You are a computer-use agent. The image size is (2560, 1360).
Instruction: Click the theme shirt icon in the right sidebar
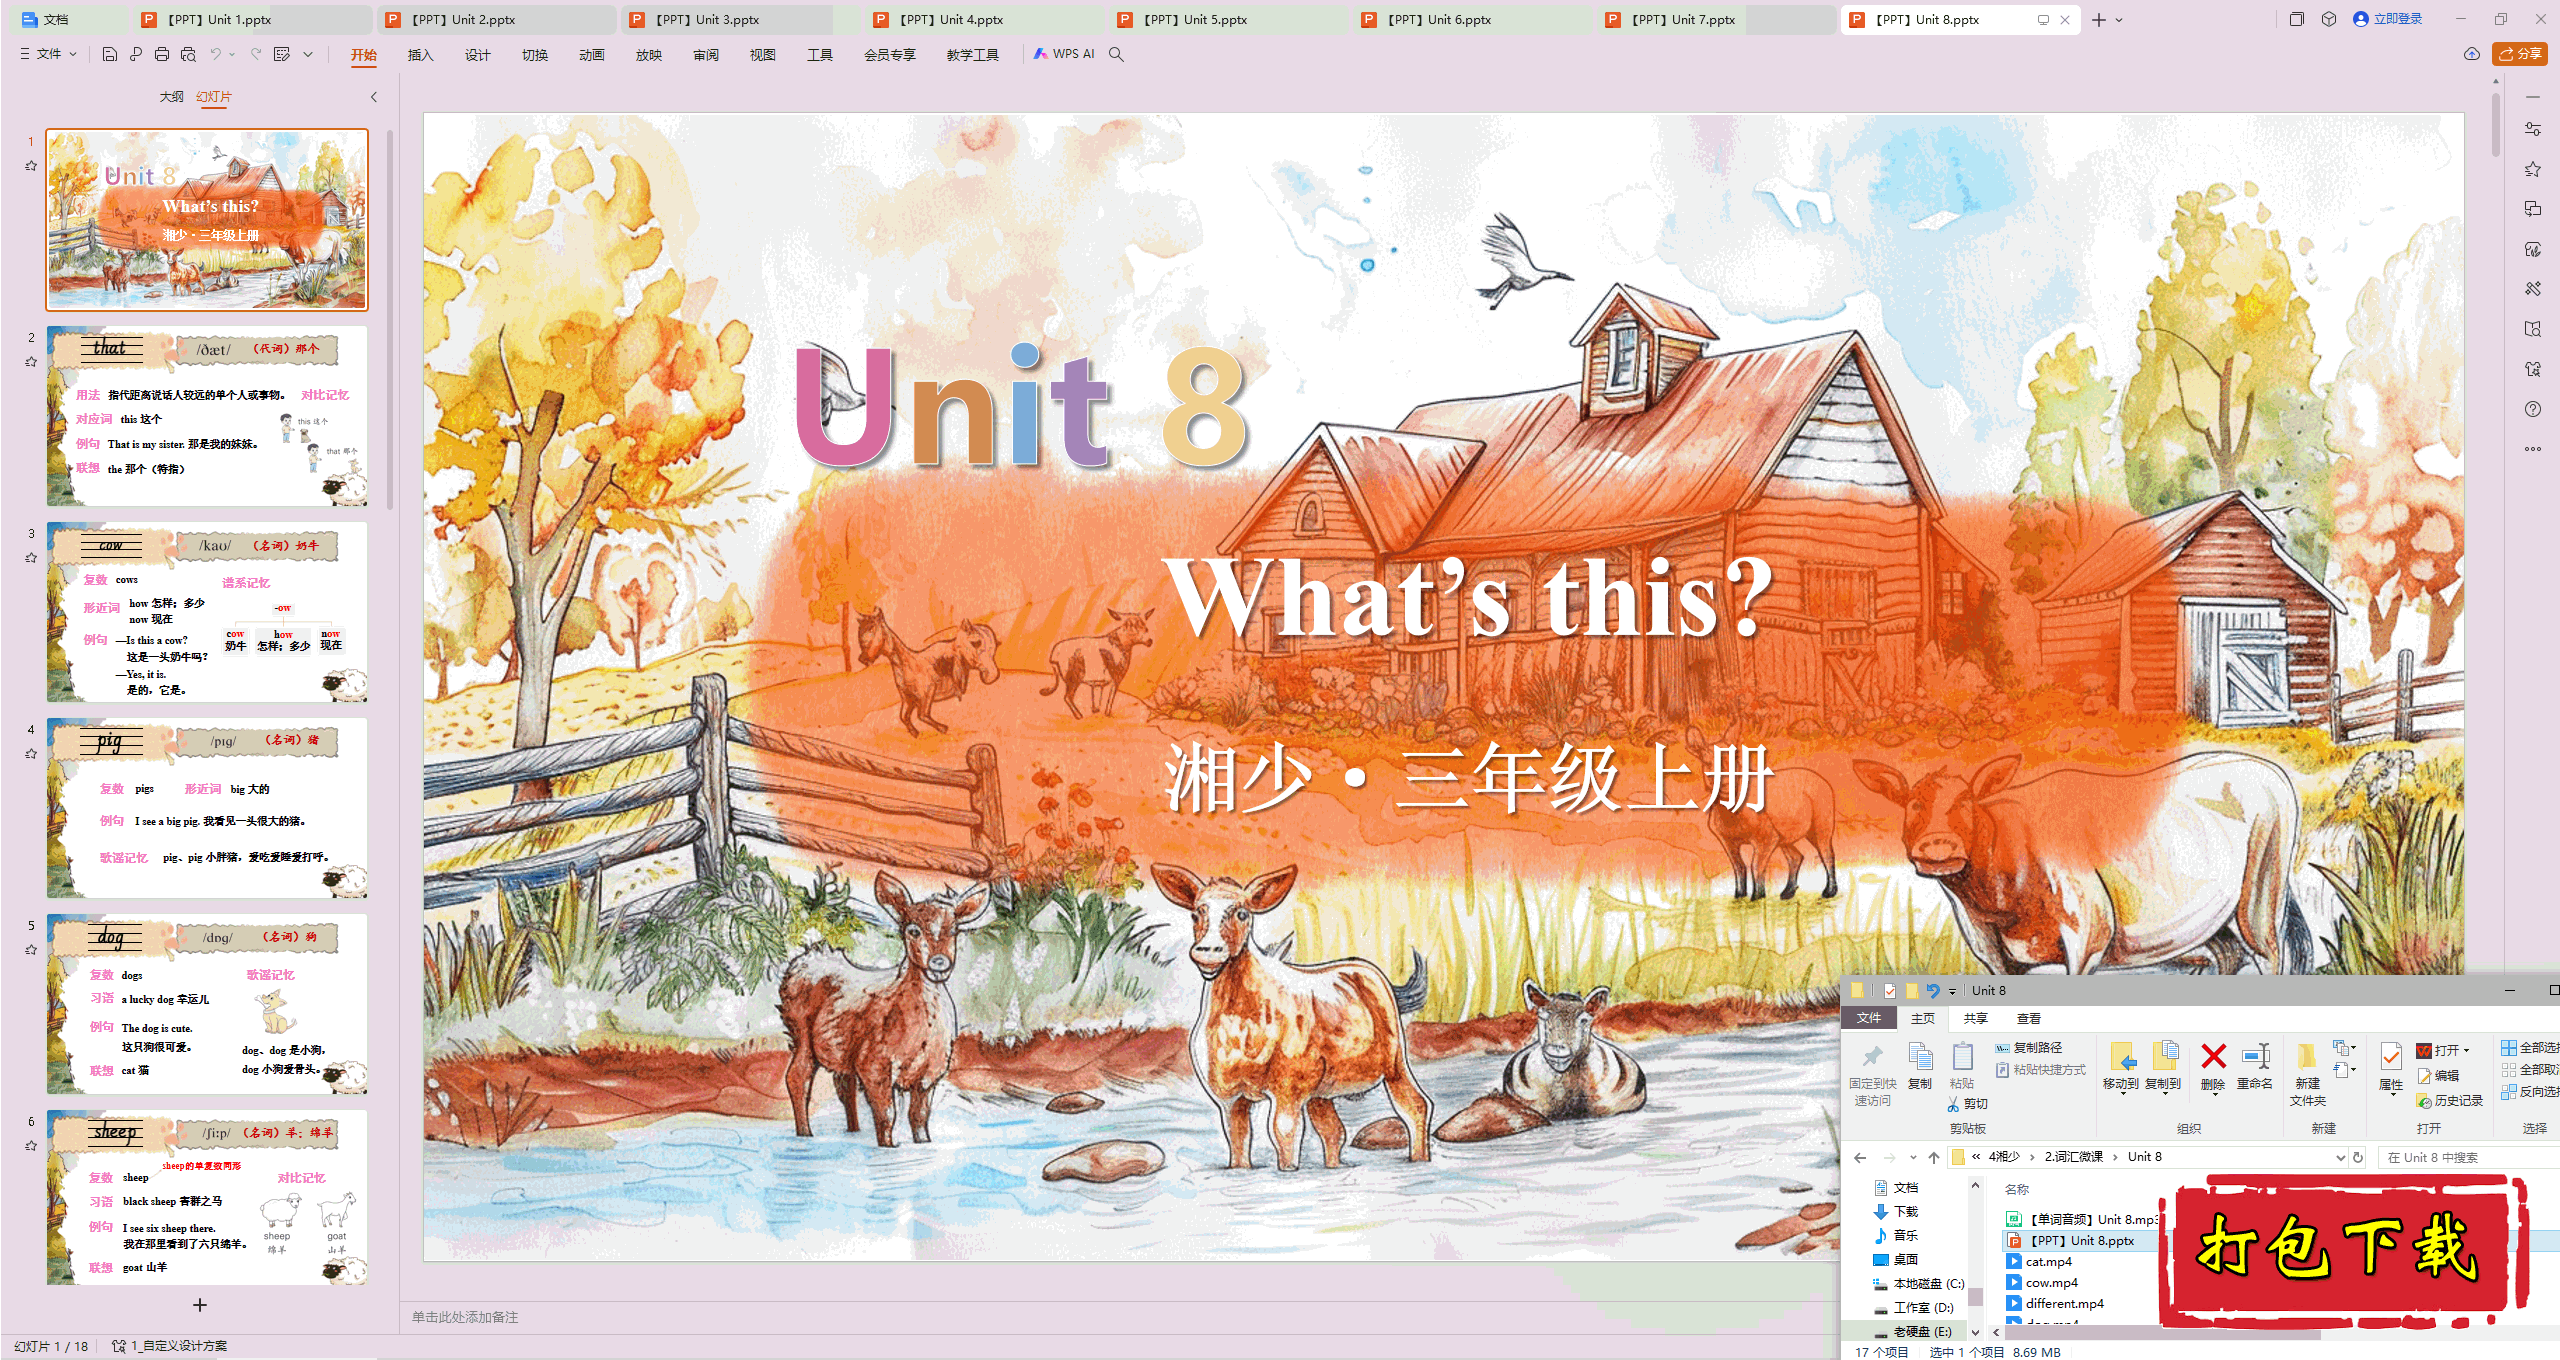click(2532, 369)
